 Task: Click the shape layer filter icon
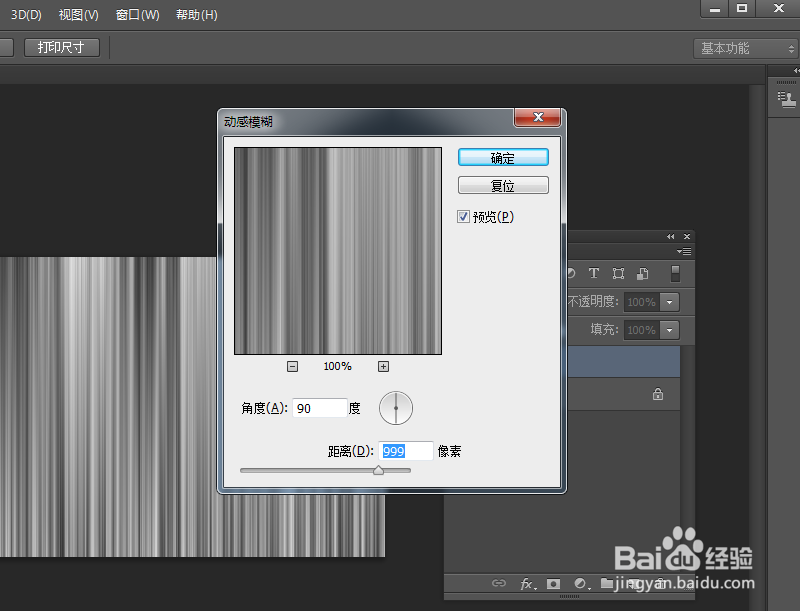click(x=620, y=272)
